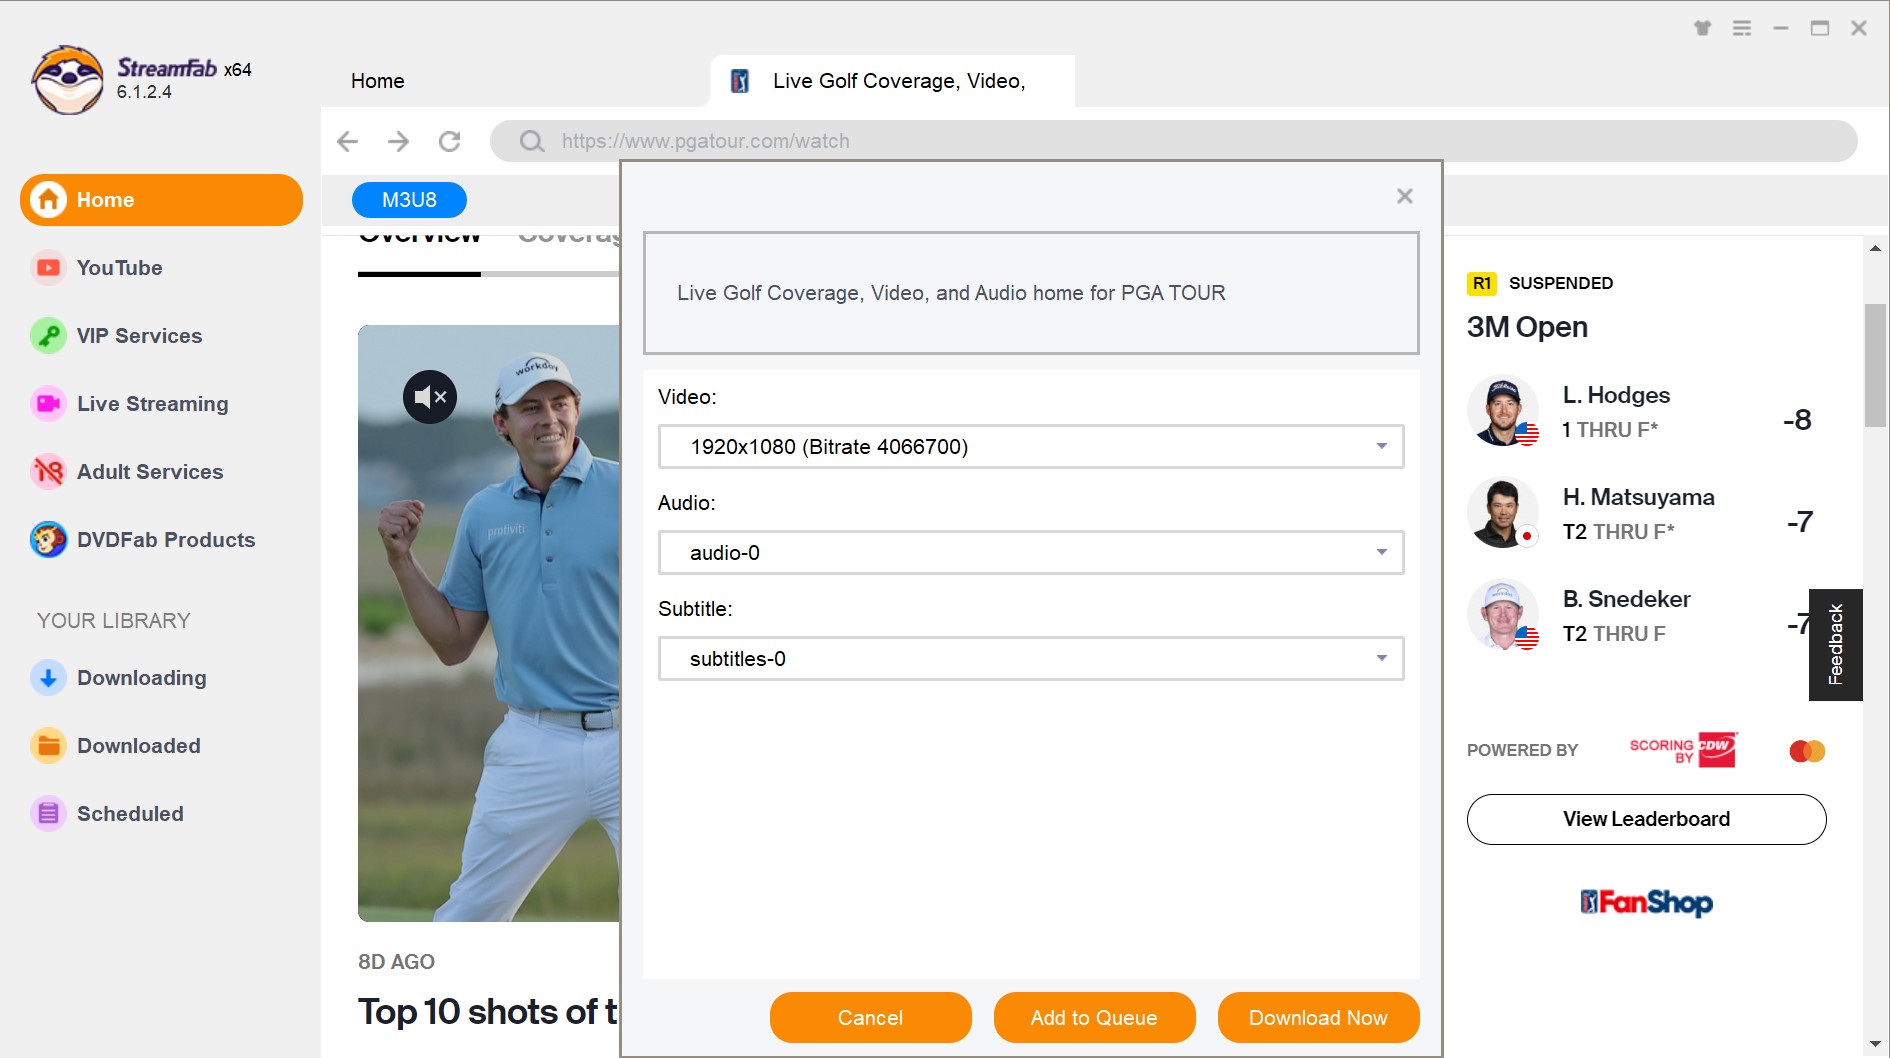Click the Top 10 shots headline
Viewport: 1890px width, 1058px height.
coord(488,1012)
